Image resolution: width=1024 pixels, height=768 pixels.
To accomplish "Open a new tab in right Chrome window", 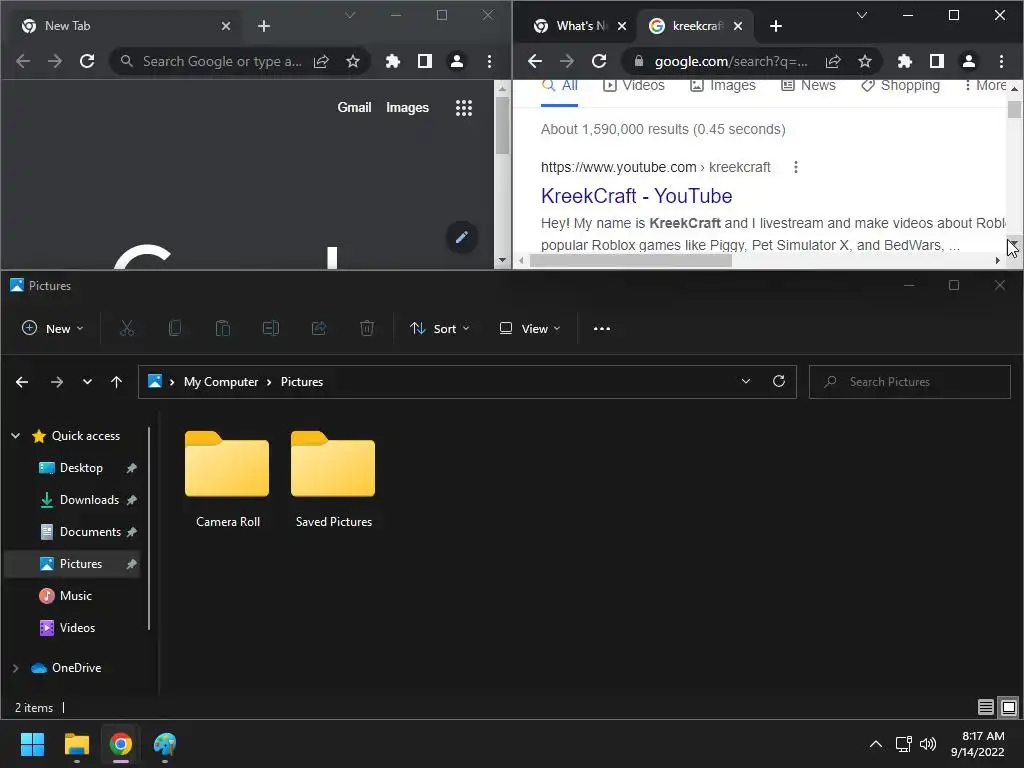I will tap(776, 26).
